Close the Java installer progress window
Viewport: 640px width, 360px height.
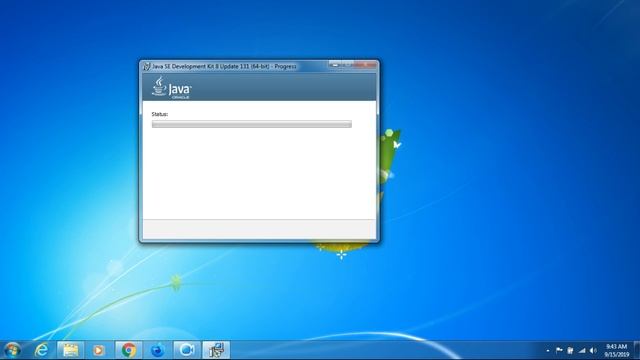(366, 64)
